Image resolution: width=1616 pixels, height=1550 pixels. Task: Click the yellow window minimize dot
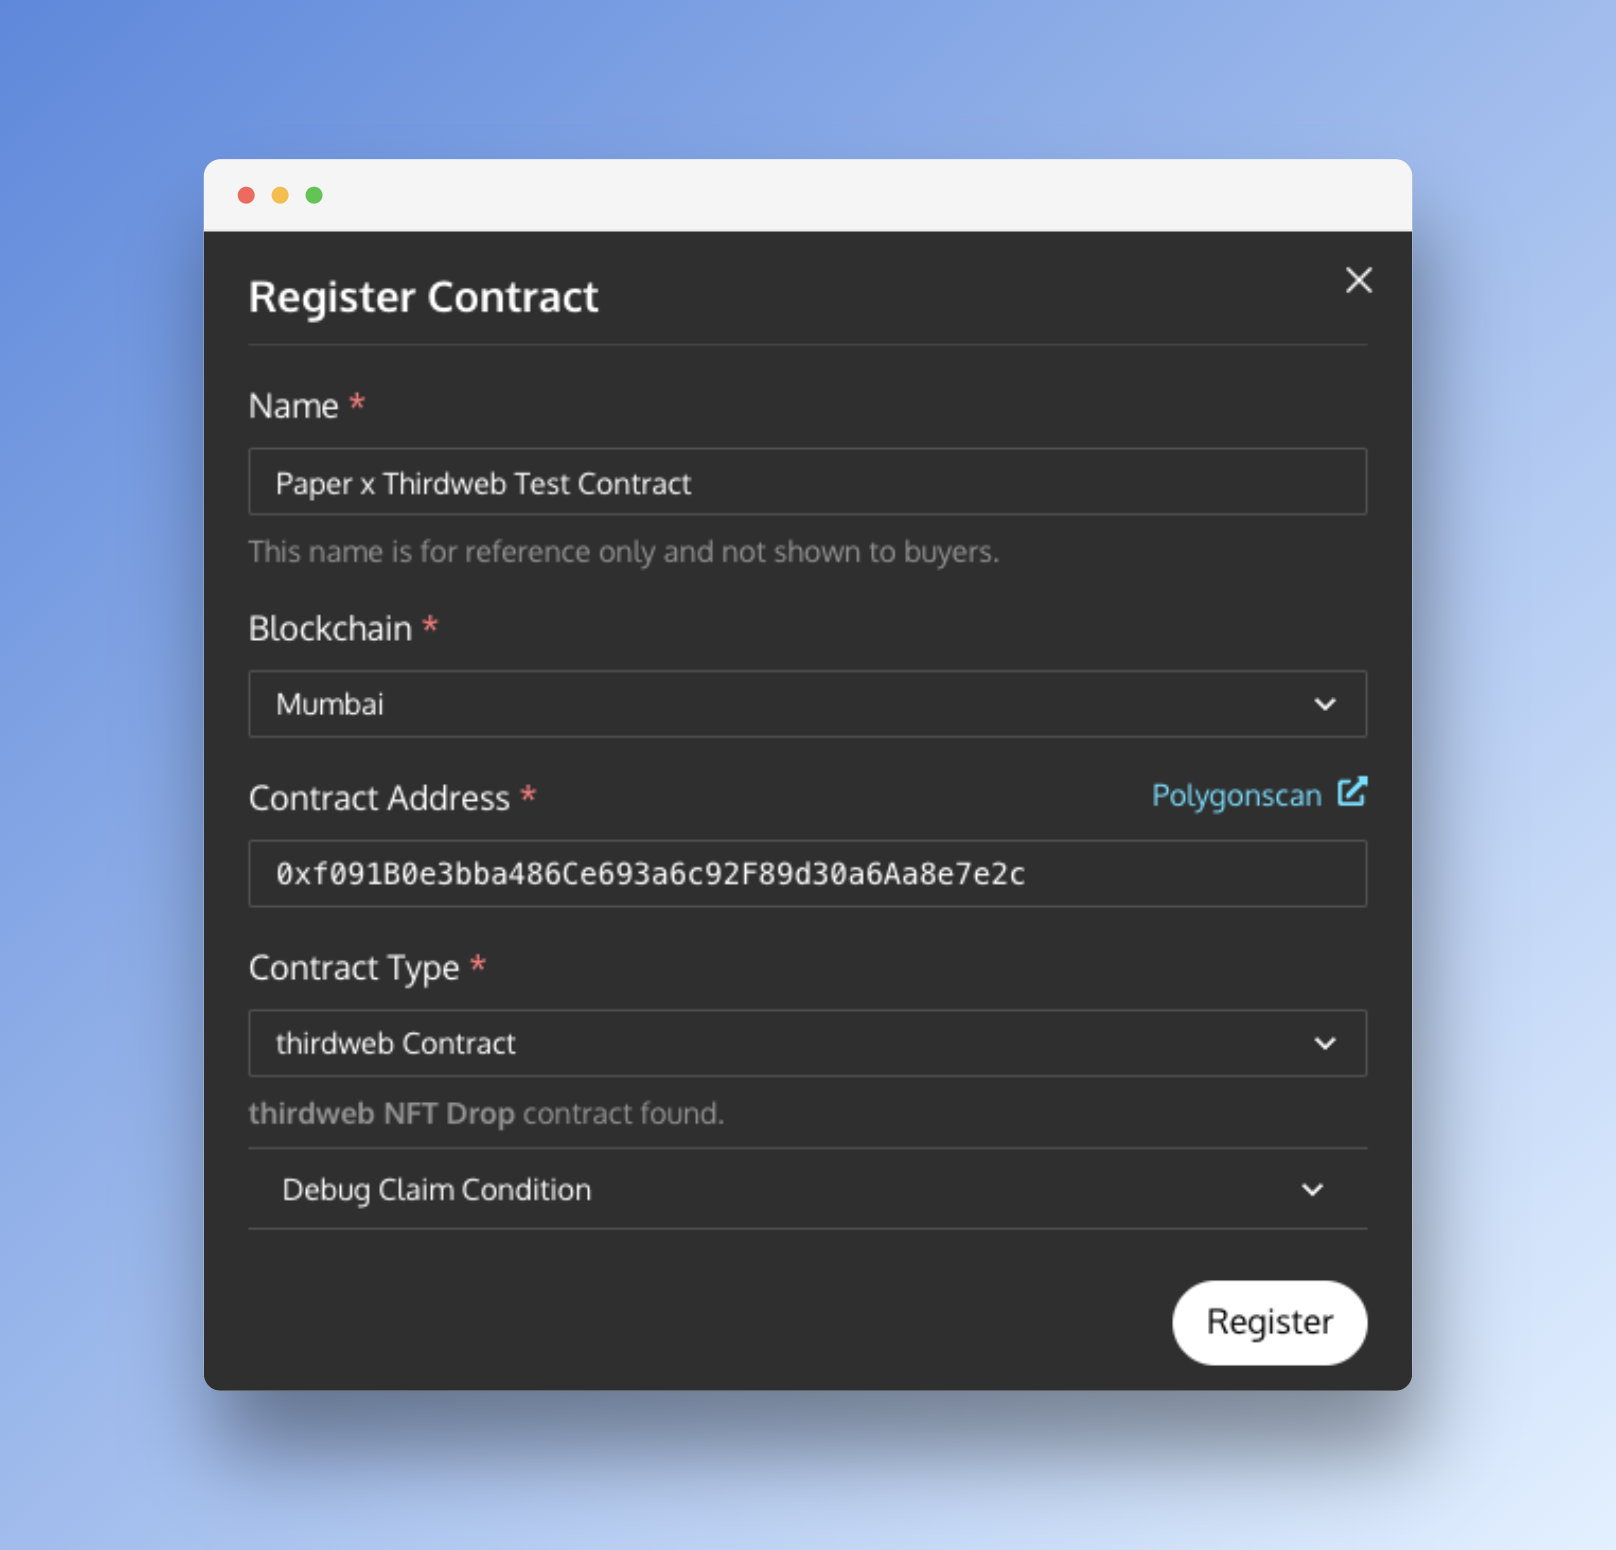click(x=280, y=195)
